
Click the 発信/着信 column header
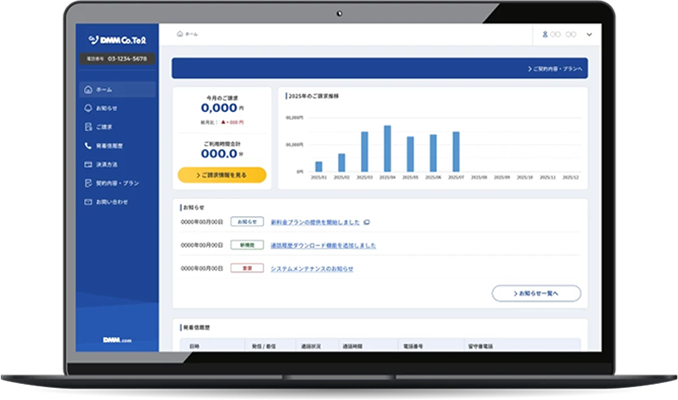(x=264, y=346)
